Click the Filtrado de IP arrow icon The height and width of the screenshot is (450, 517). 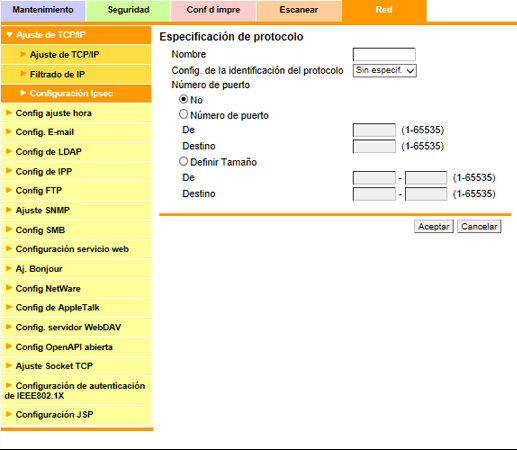tap(23, 73)
